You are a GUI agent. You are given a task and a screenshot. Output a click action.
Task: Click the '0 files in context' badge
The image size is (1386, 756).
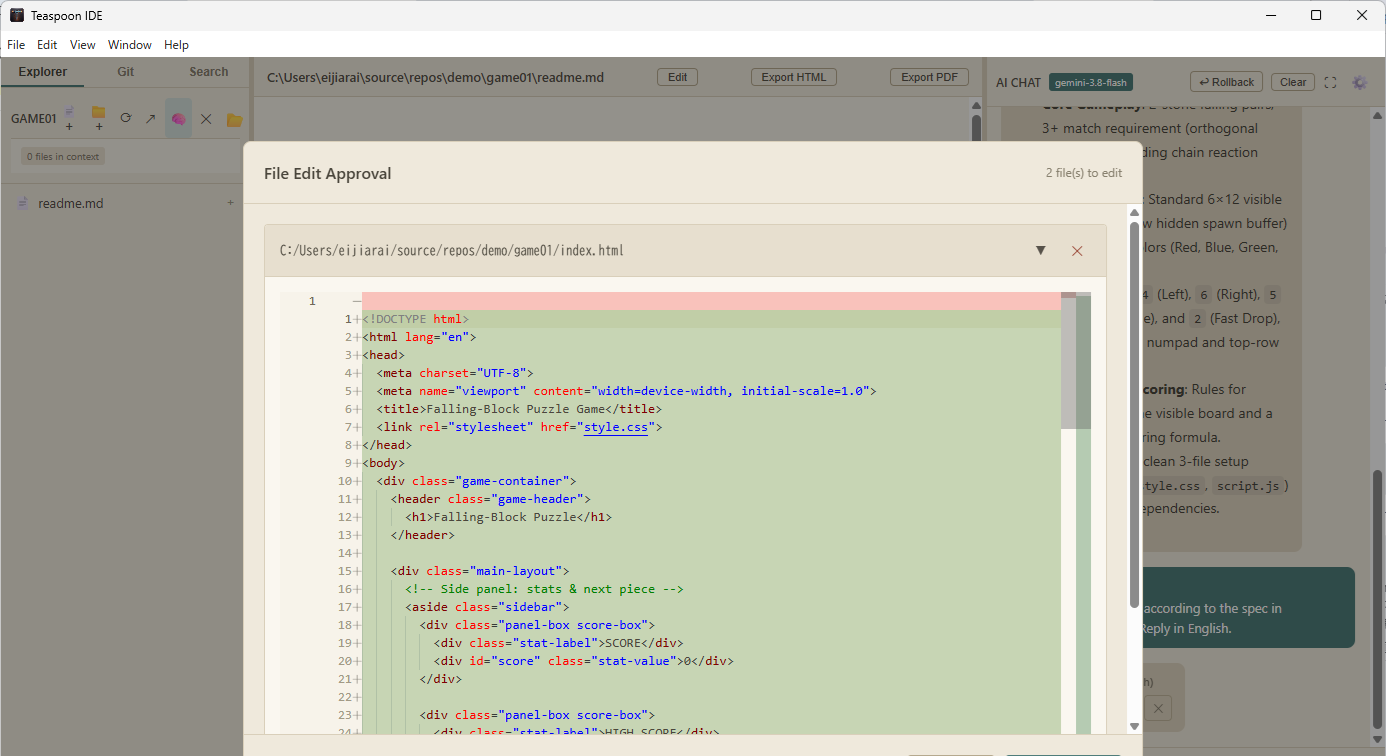(x=63, y=156)
